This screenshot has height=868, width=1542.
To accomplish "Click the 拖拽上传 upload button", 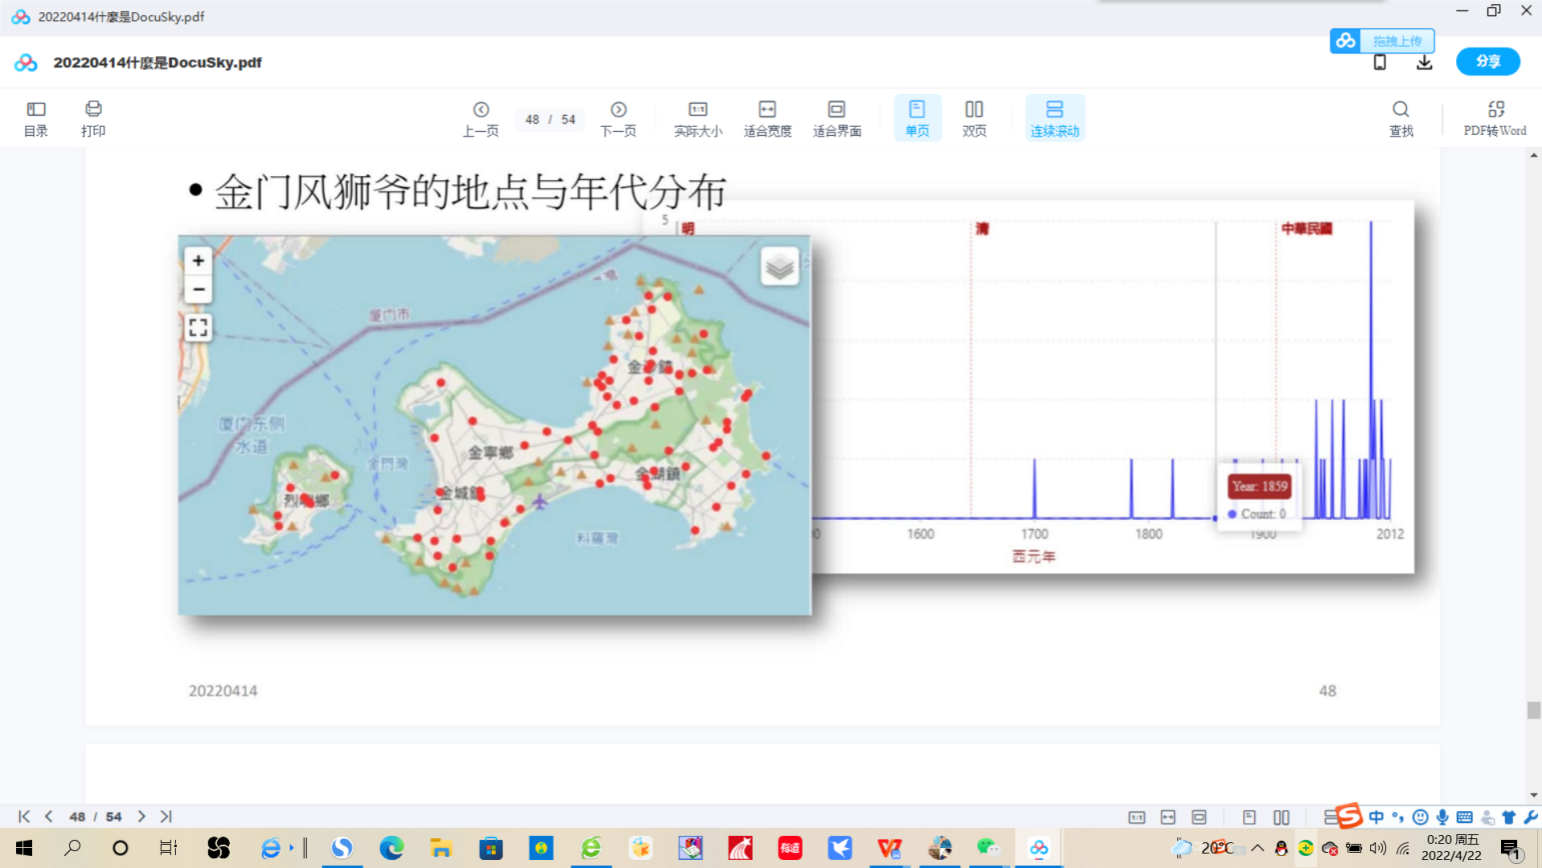I will (1383, 41).
